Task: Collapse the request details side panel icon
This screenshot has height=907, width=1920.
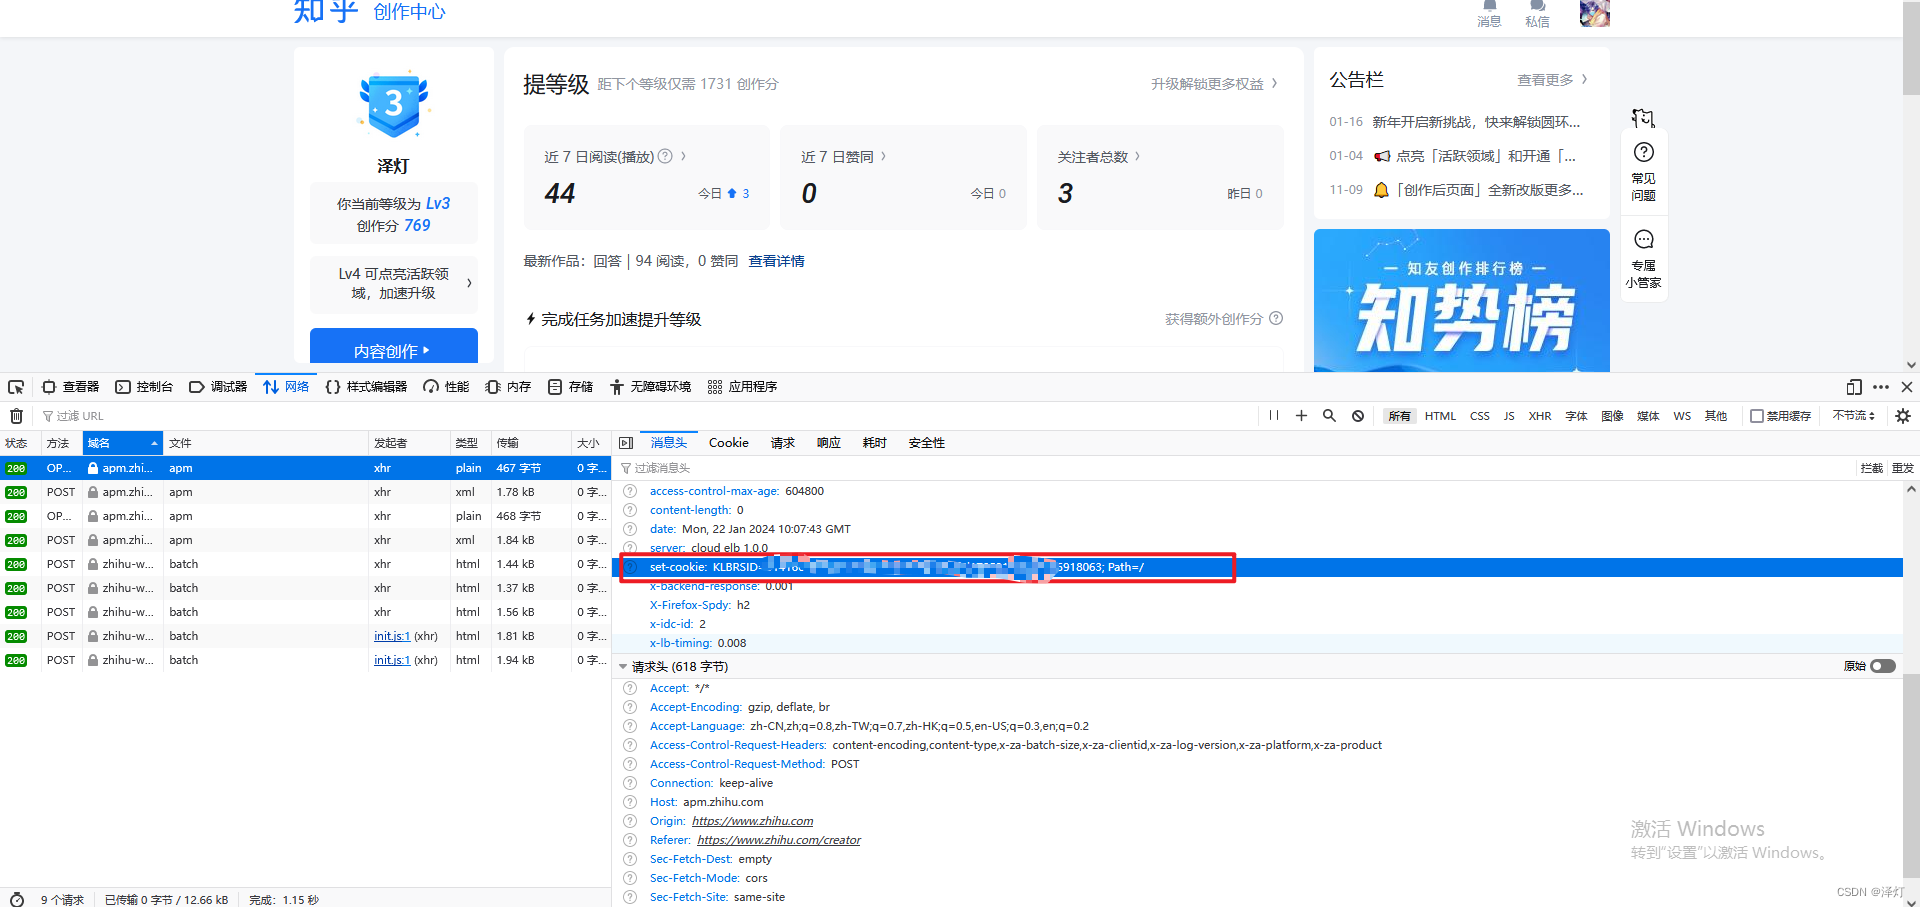Action: [x=626, y=443]
